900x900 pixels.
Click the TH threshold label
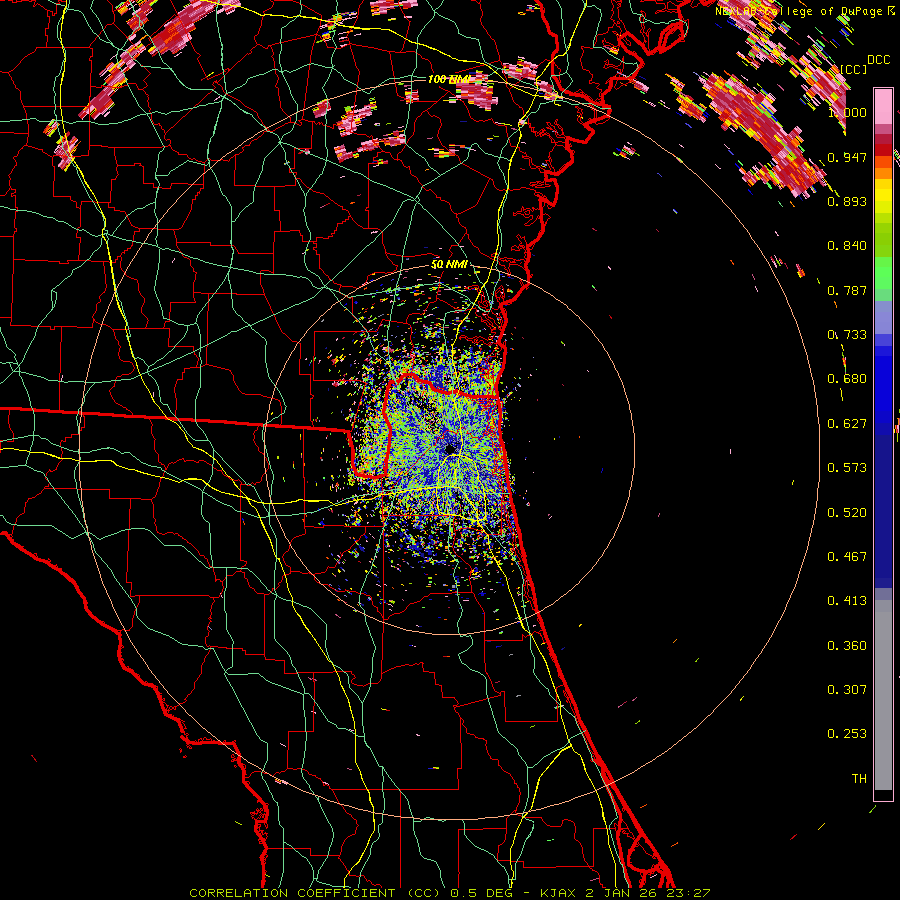859,779
